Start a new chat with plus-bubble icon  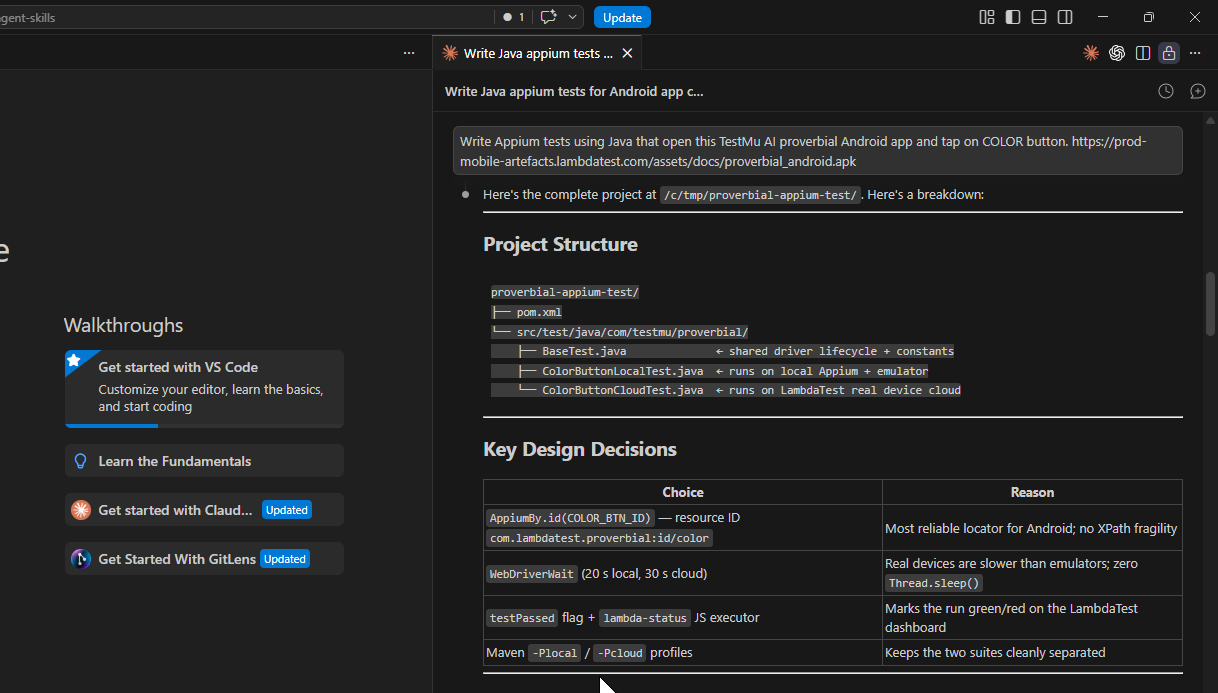coord(1198,91)
